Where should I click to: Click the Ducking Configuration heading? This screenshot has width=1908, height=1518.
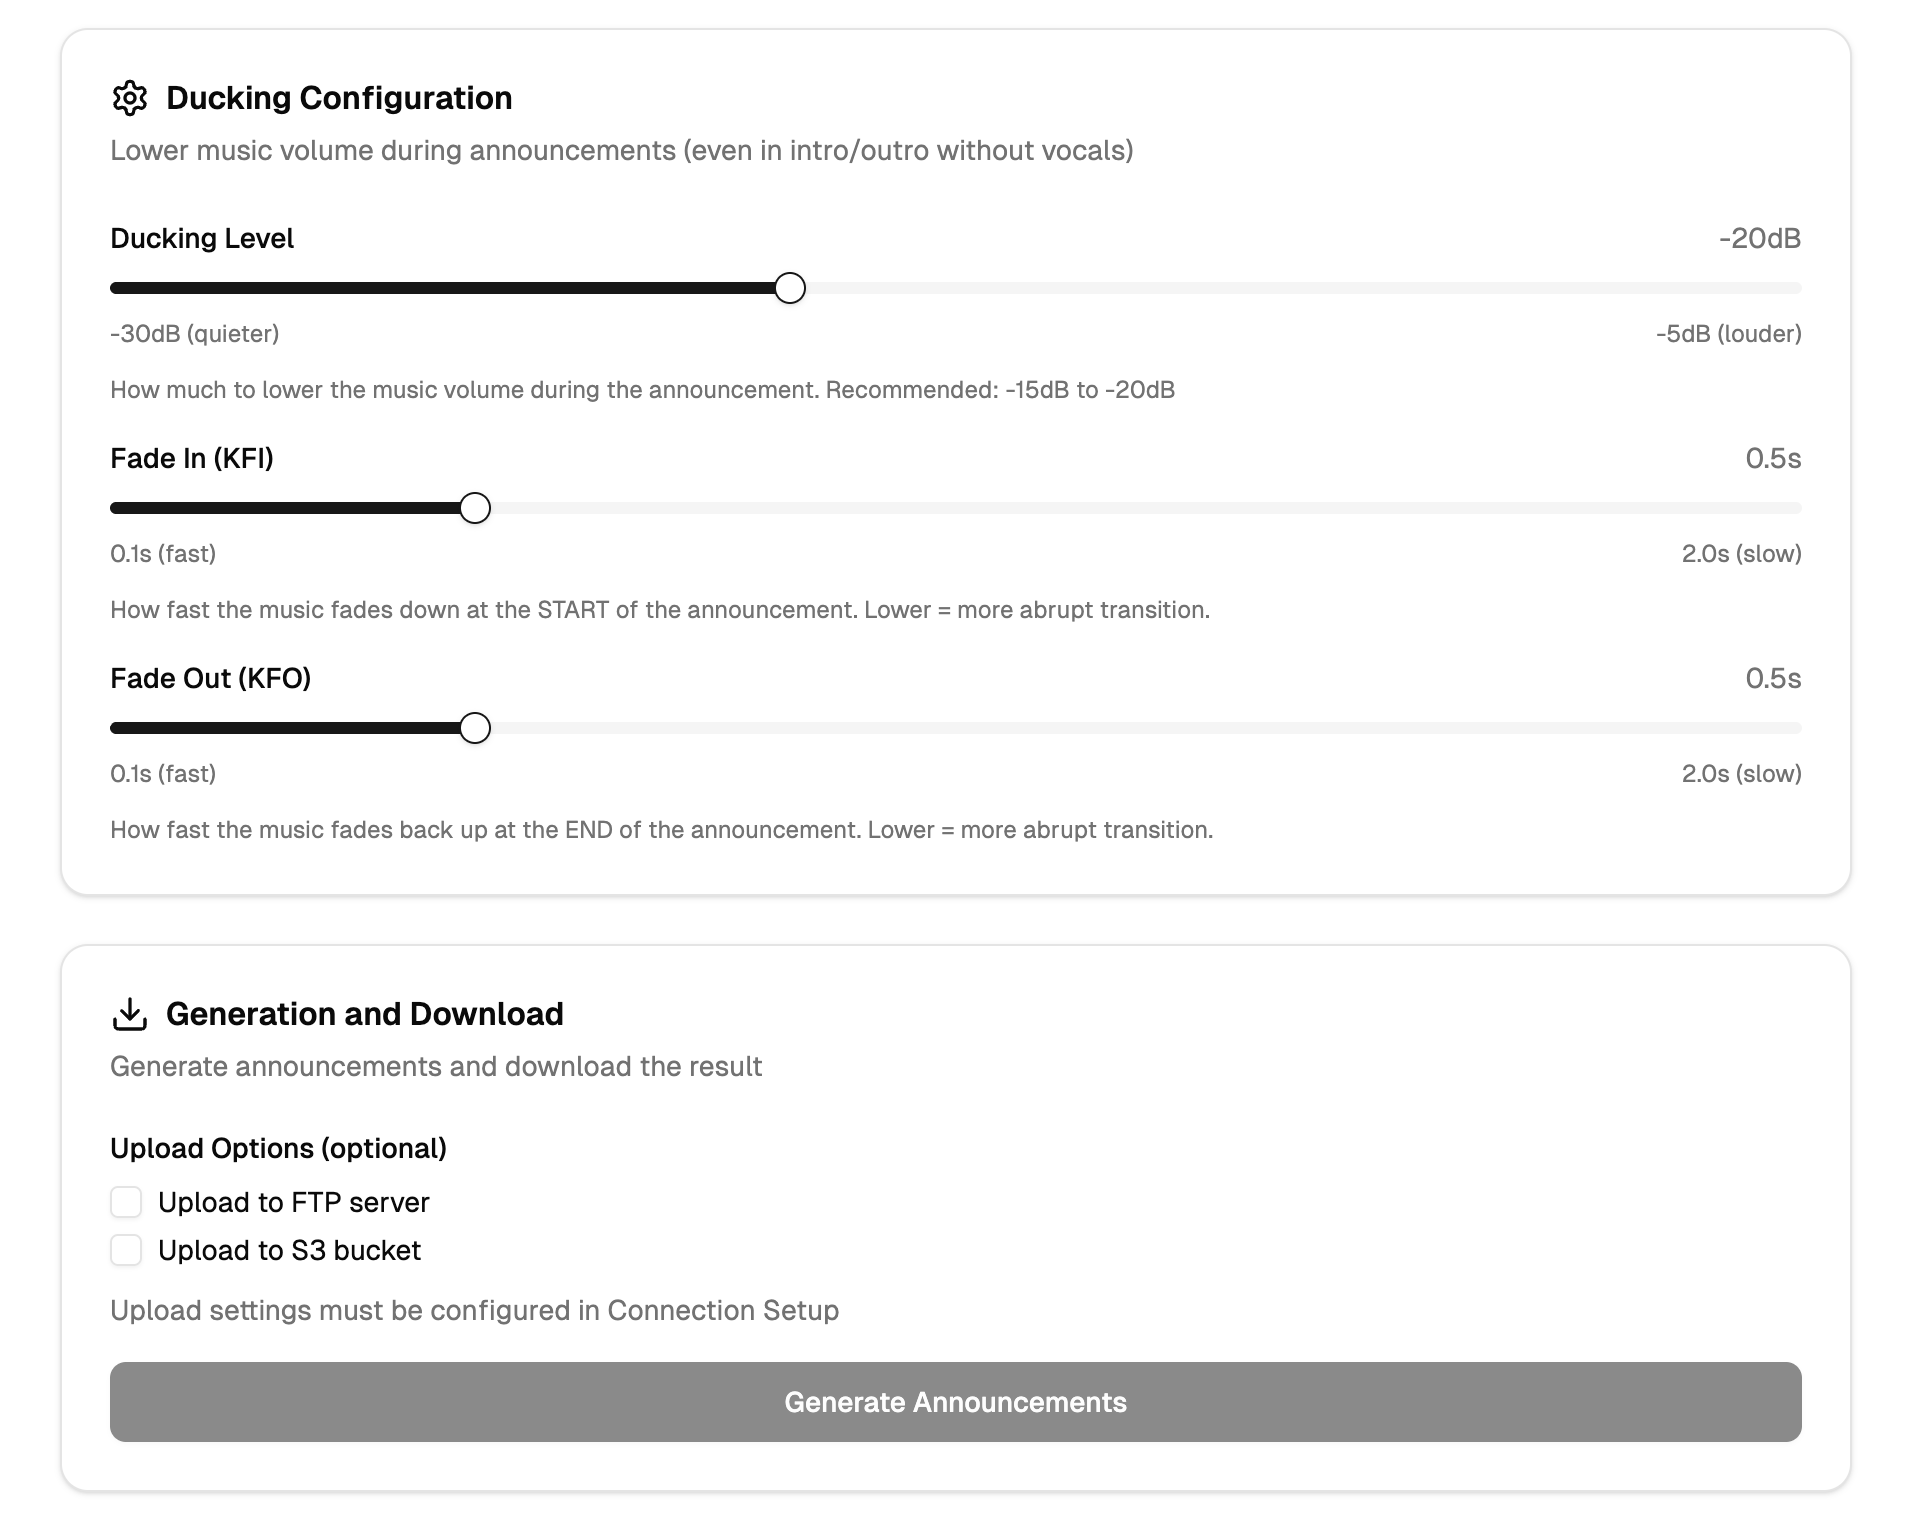point(339,98)
